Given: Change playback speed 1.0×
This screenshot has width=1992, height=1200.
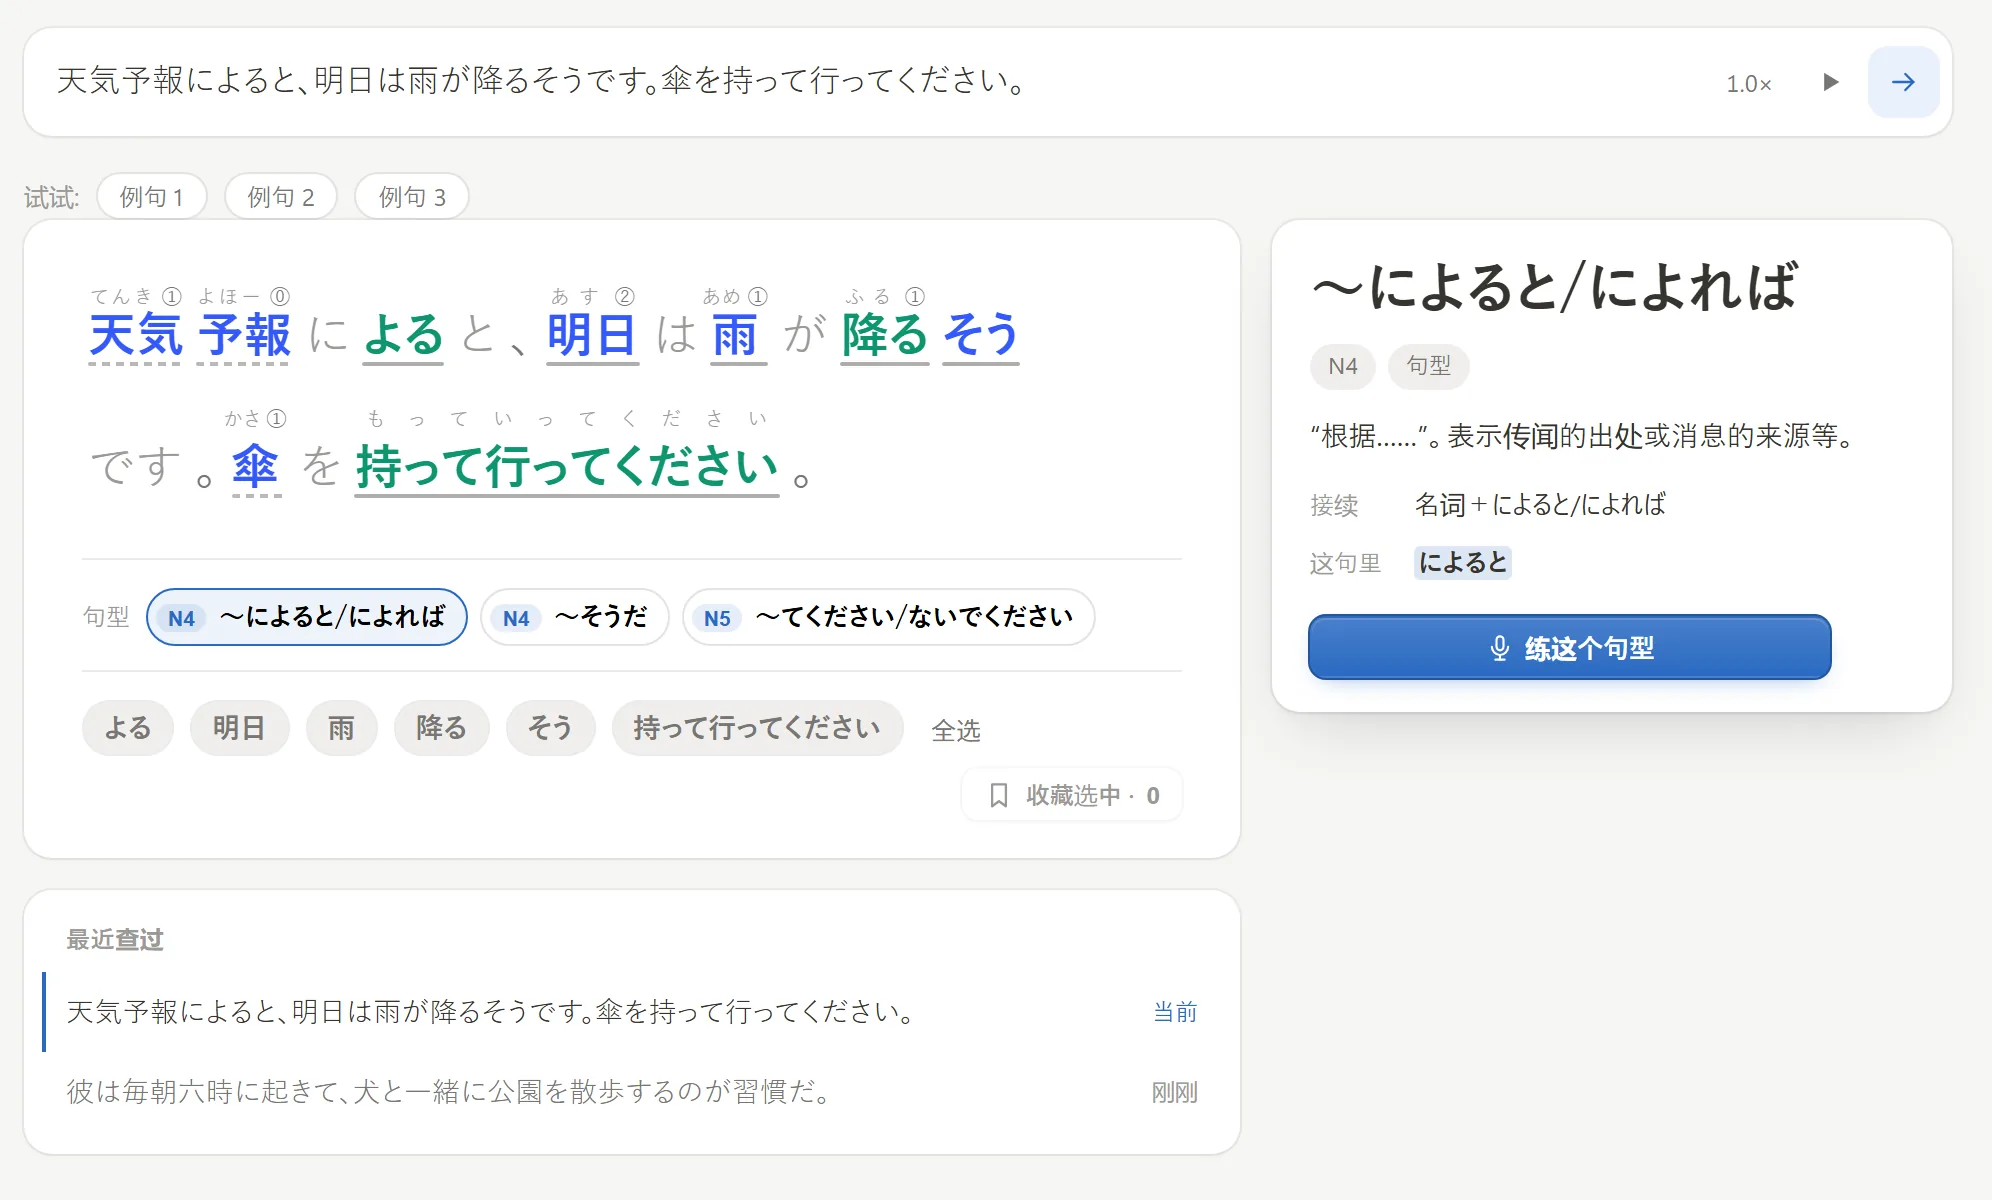Looking at the screenshot, I should click(x=1748, y=84).
